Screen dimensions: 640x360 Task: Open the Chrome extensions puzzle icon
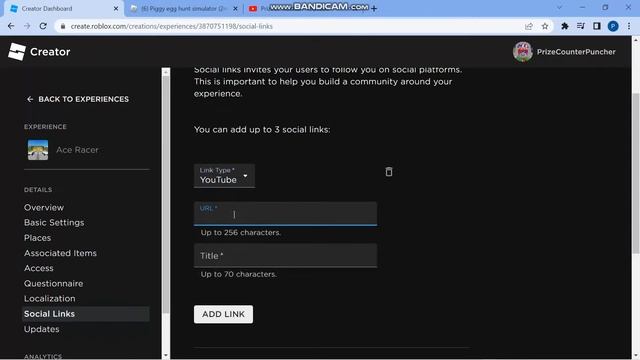(564, 26)
